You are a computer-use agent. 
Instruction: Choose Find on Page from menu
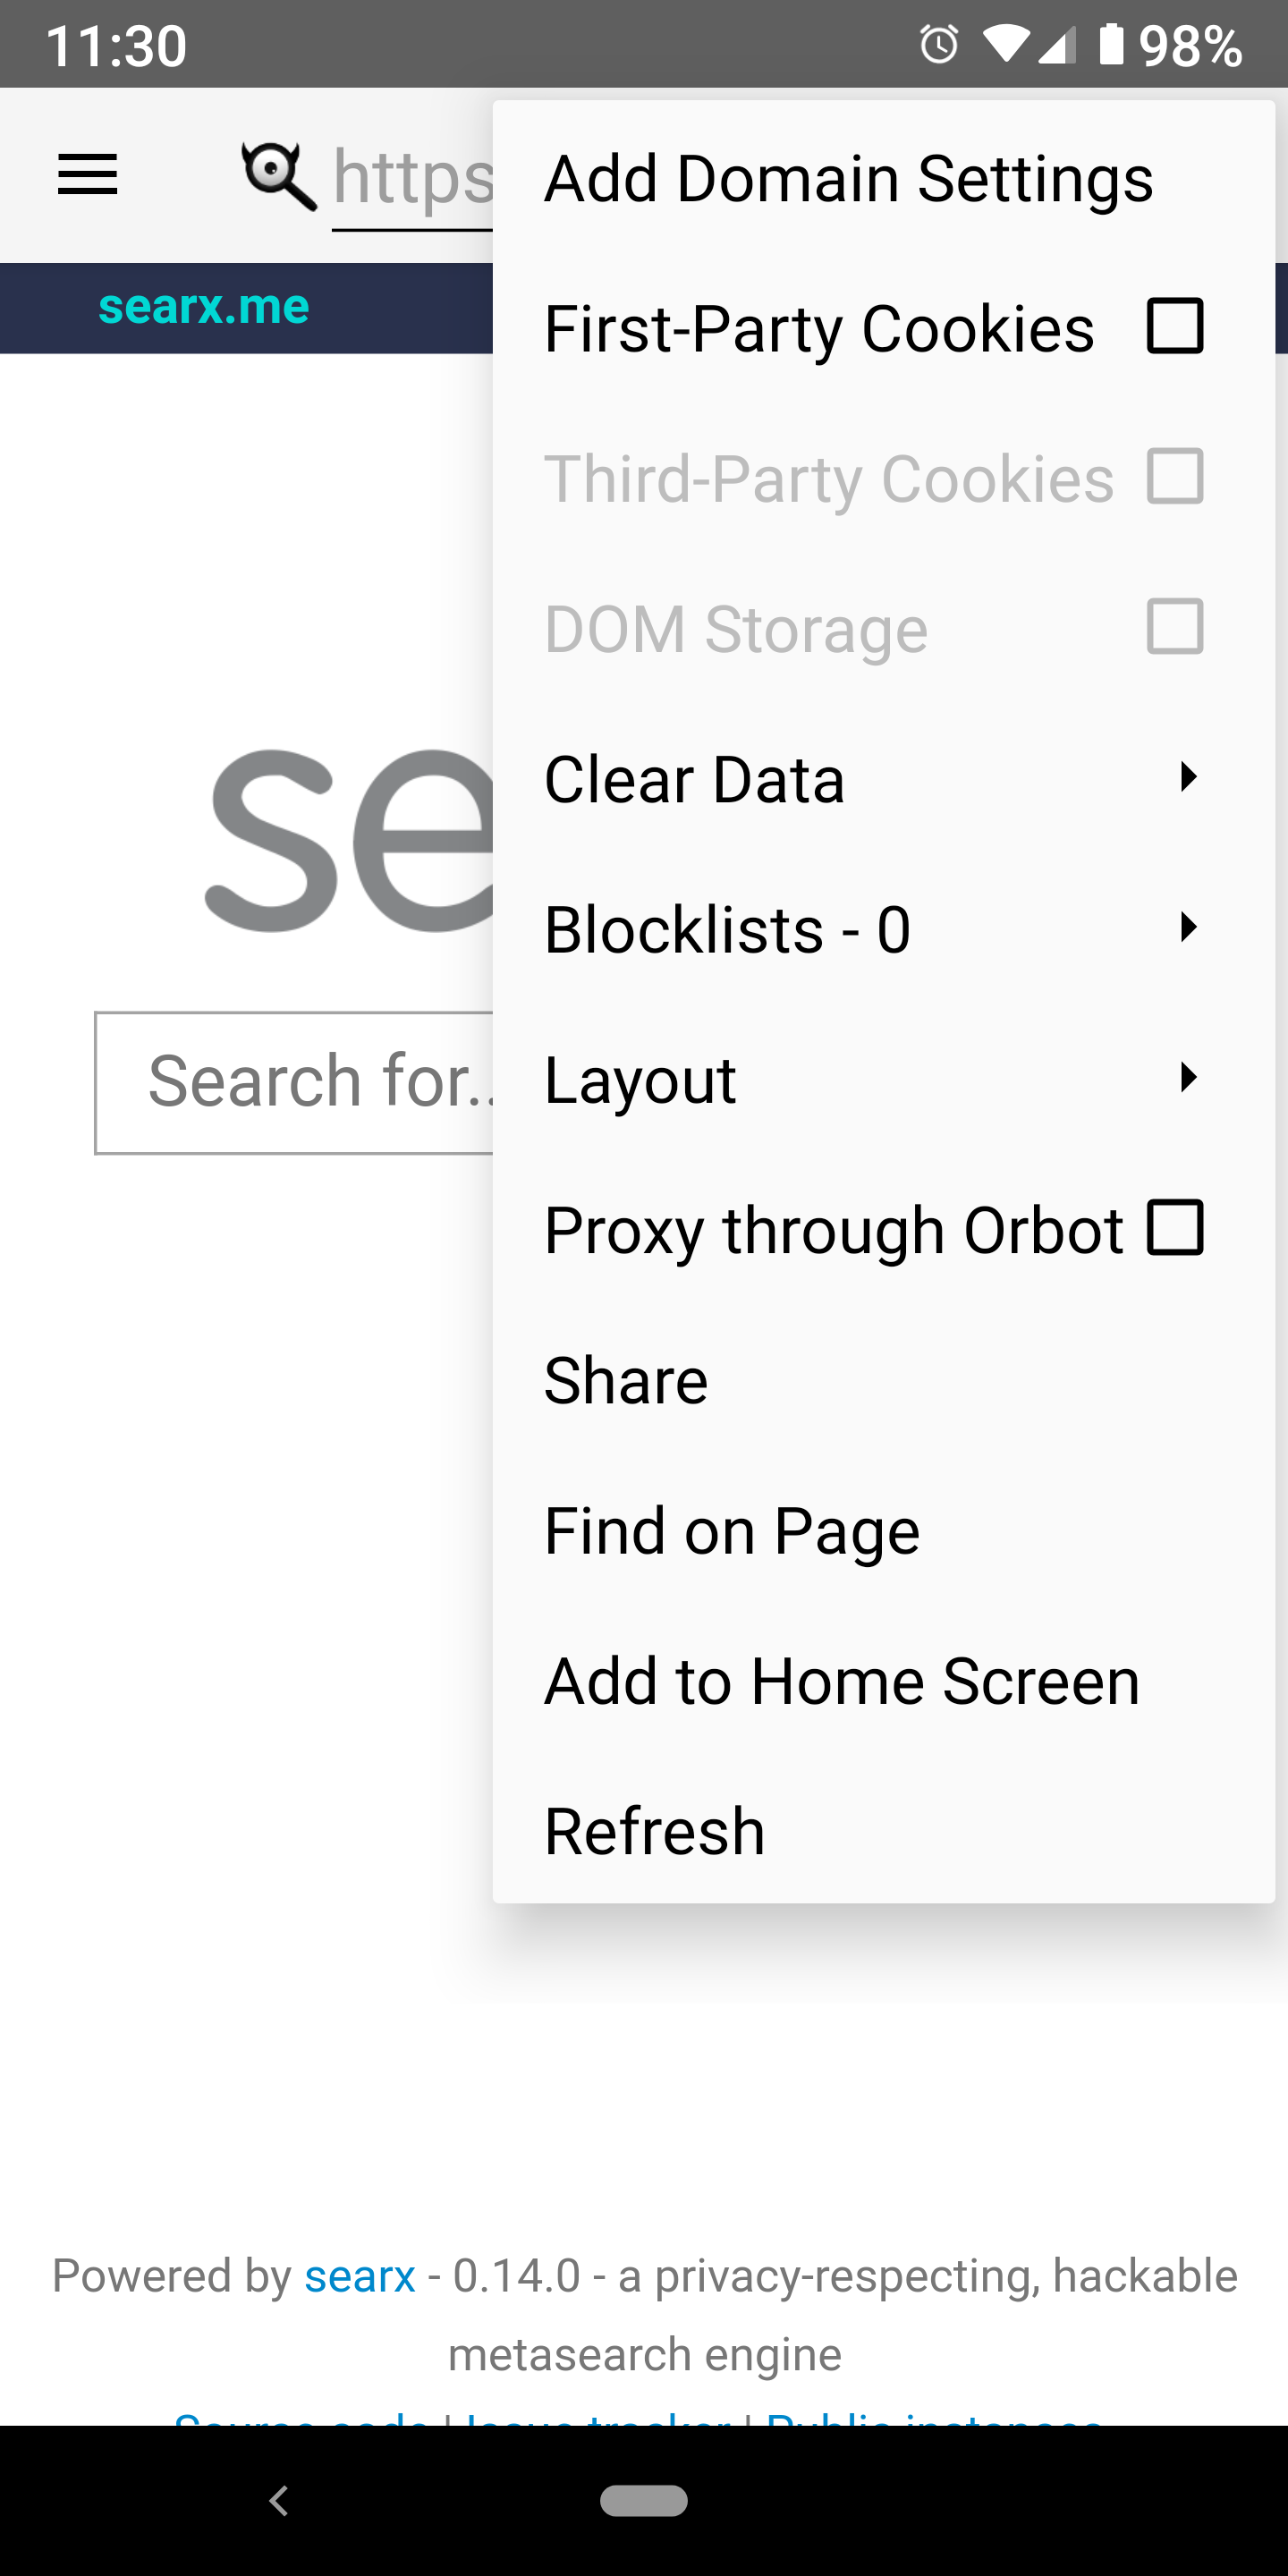884,1531
